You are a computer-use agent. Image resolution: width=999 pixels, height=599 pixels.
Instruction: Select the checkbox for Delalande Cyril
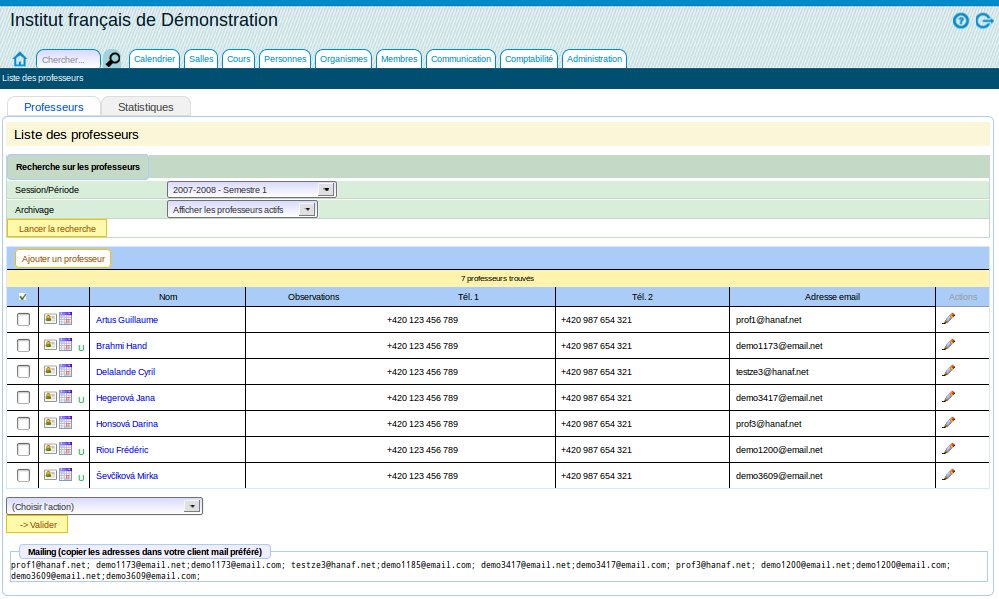click(x=24, y=372)
